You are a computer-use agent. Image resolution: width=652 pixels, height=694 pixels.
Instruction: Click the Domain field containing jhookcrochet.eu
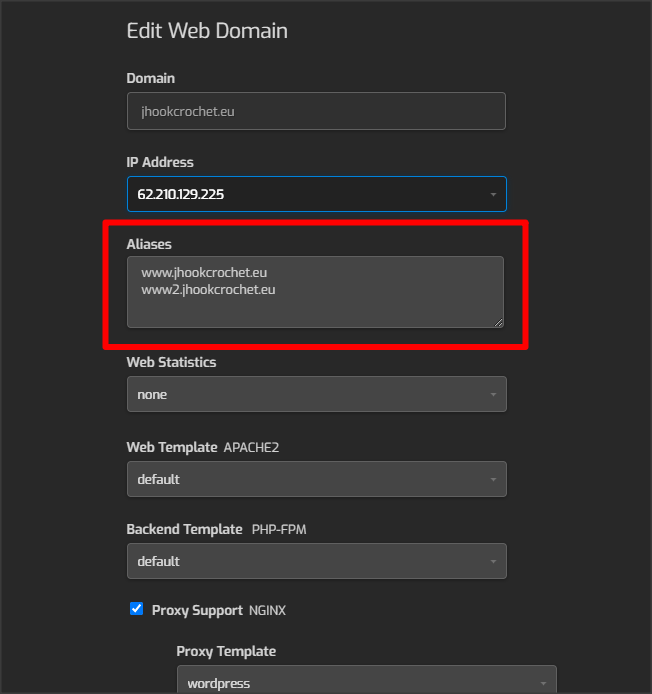coord(316,111)
